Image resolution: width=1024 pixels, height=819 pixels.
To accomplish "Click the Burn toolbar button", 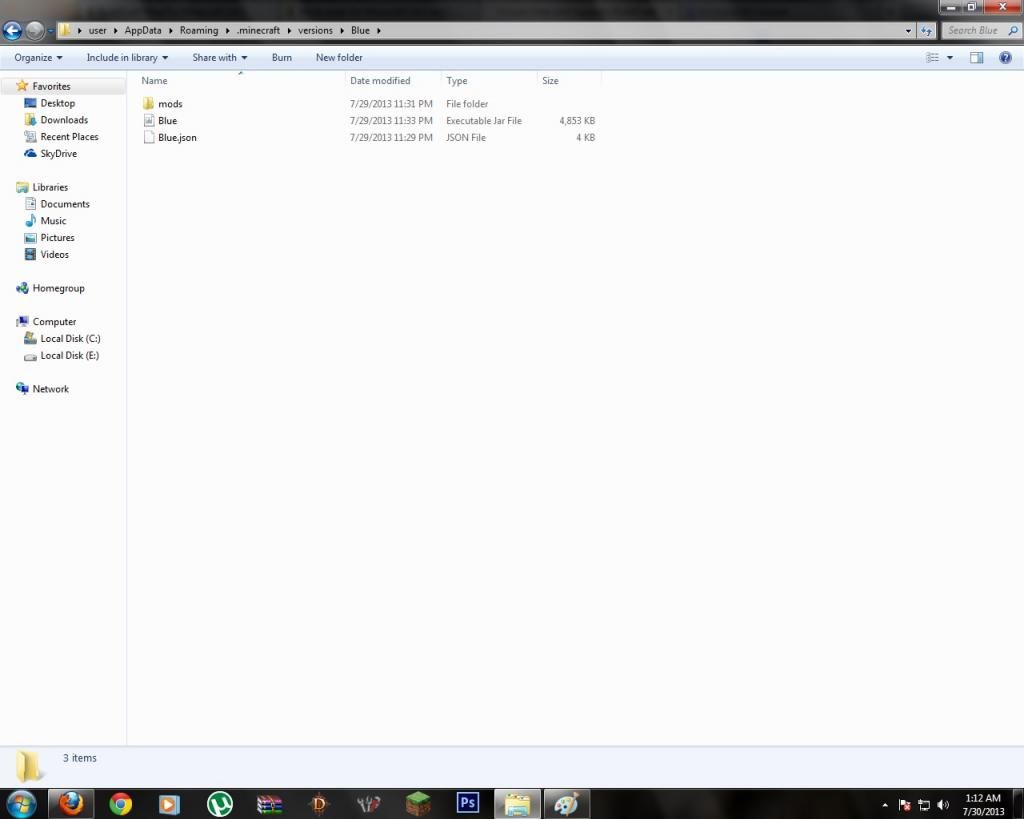I will tap(282, 58).
